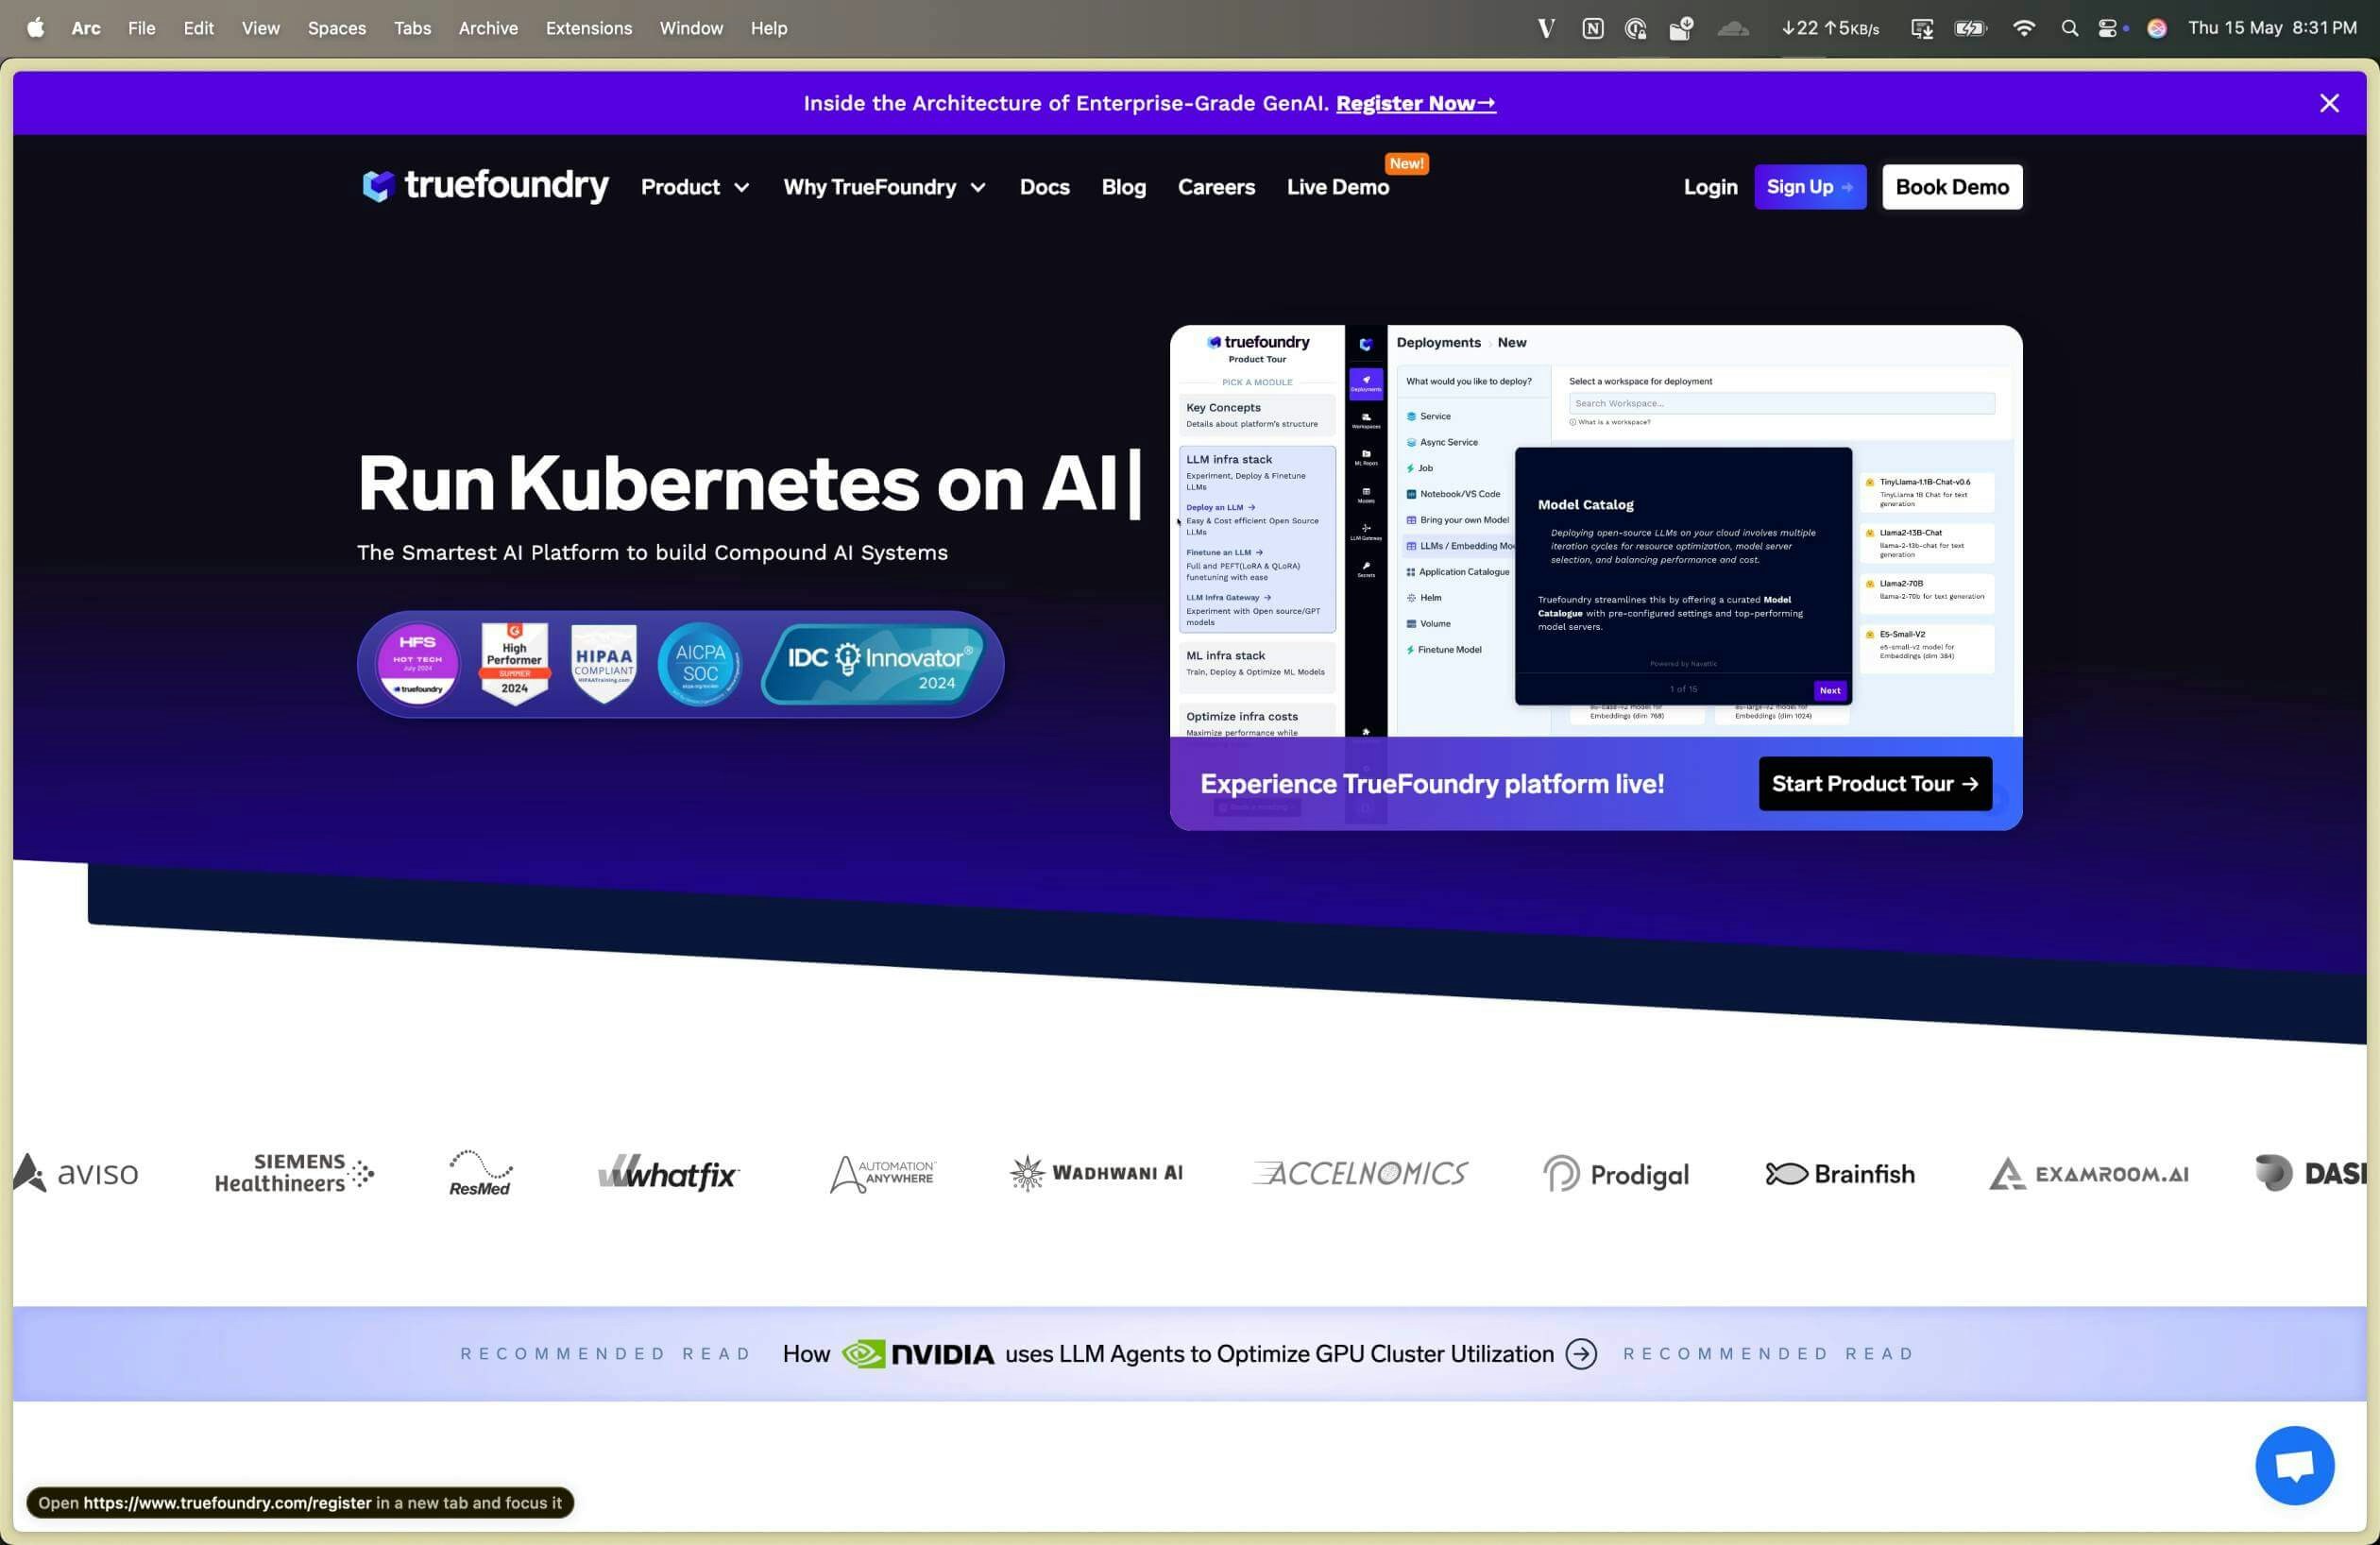Click the Accelnomics logo
Image resolution: width=2380 pixels, height=1545 pixels.
point(1361,1173)
